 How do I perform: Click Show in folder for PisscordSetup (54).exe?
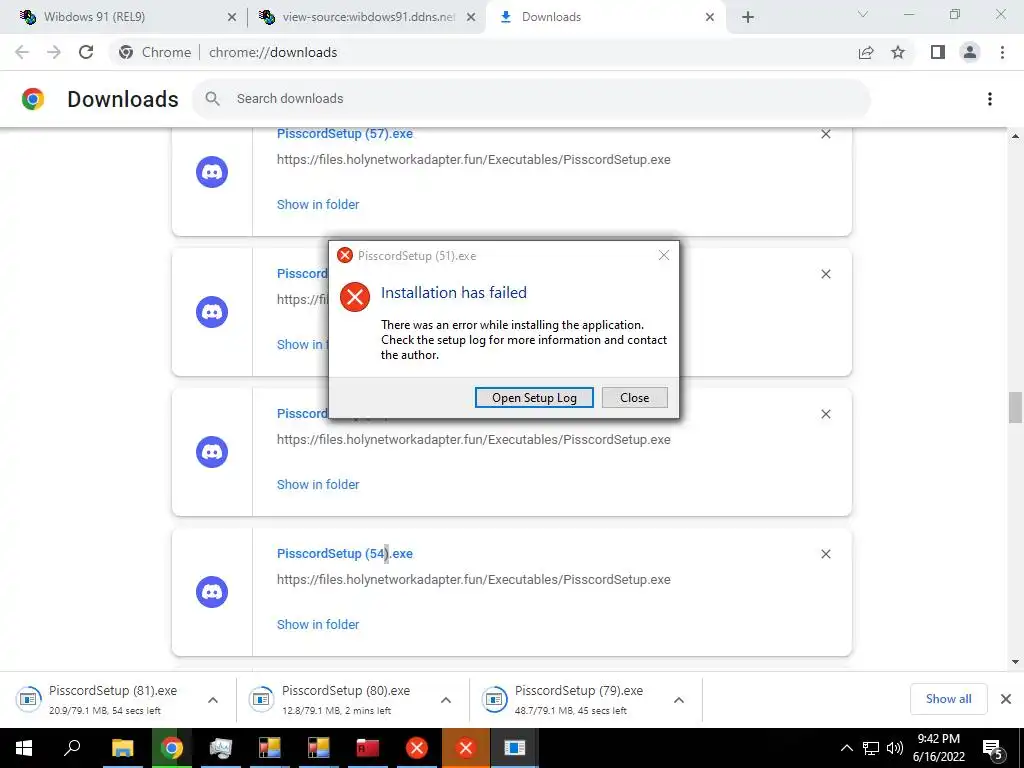coord(318,624)
